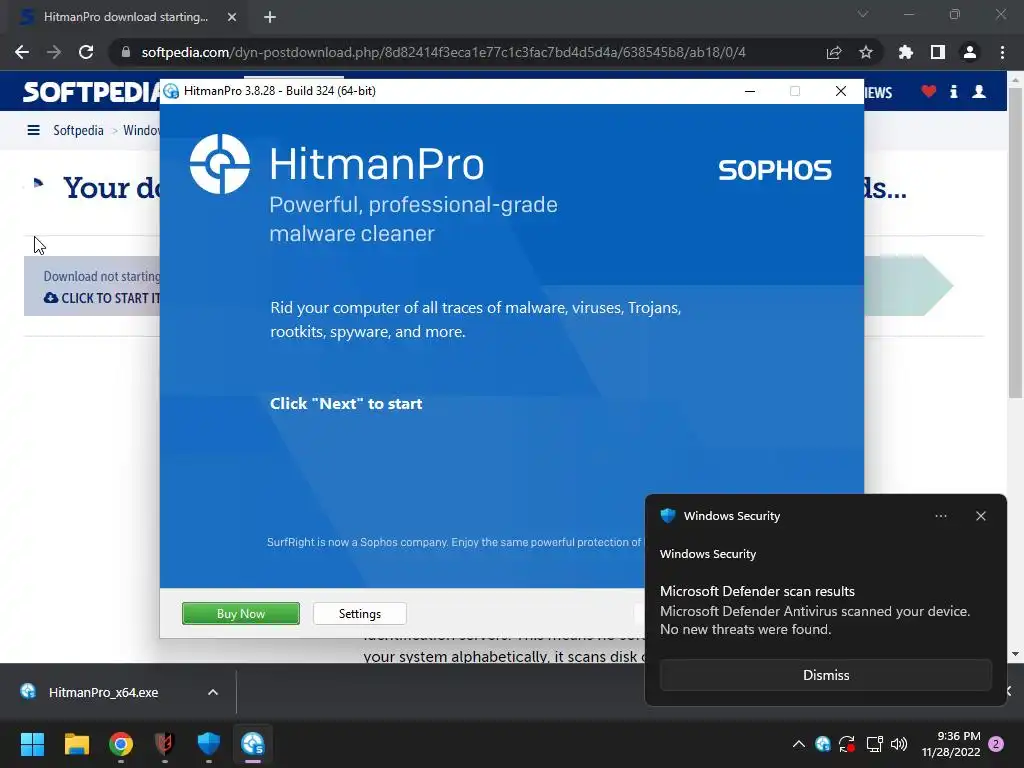Open Softpedia user account icon
The width and height of the screenshot is (1024, 768).
[x=978, y=91]
